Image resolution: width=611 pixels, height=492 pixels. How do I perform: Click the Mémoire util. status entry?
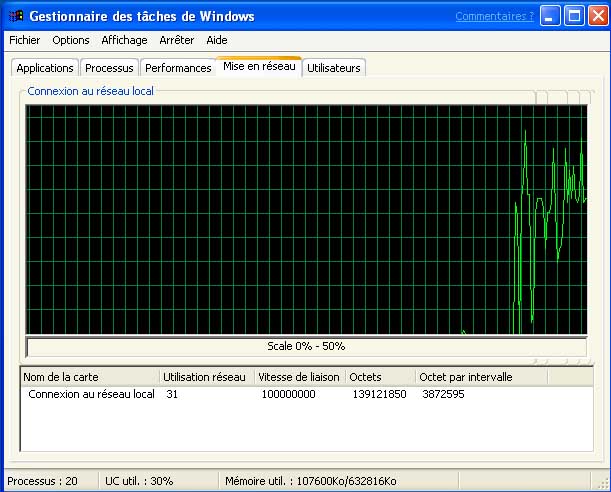coord(311,481)
